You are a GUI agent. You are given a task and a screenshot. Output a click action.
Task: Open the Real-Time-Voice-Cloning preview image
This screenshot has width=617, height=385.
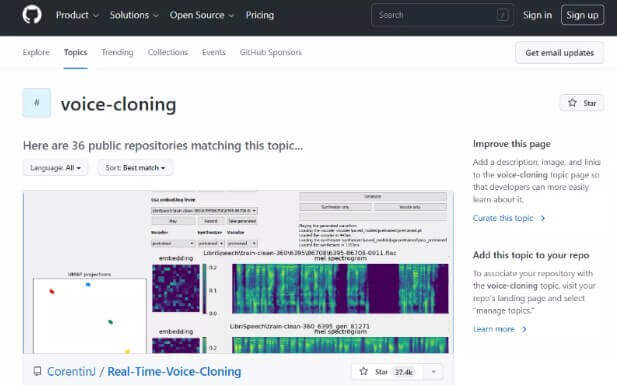tap(238, 272)
